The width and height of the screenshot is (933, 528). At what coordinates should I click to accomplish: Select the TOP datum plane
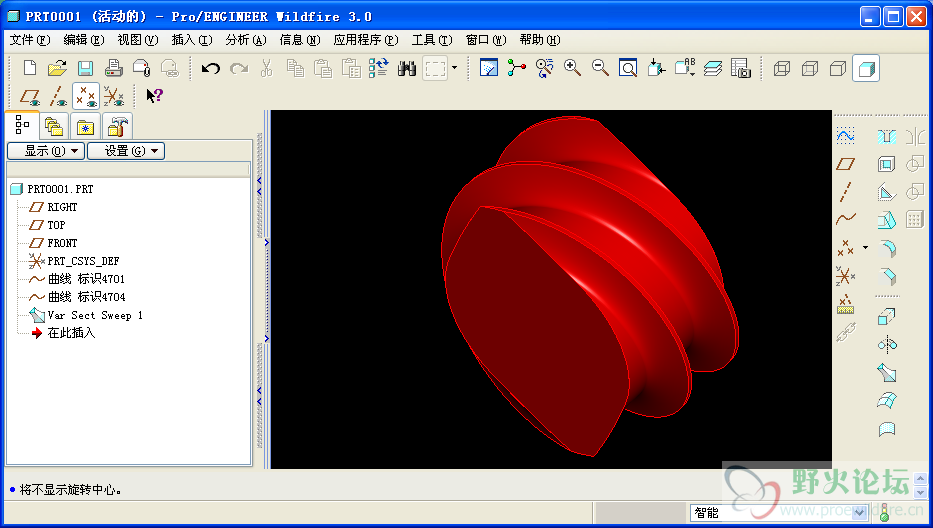tap(56, 225)
